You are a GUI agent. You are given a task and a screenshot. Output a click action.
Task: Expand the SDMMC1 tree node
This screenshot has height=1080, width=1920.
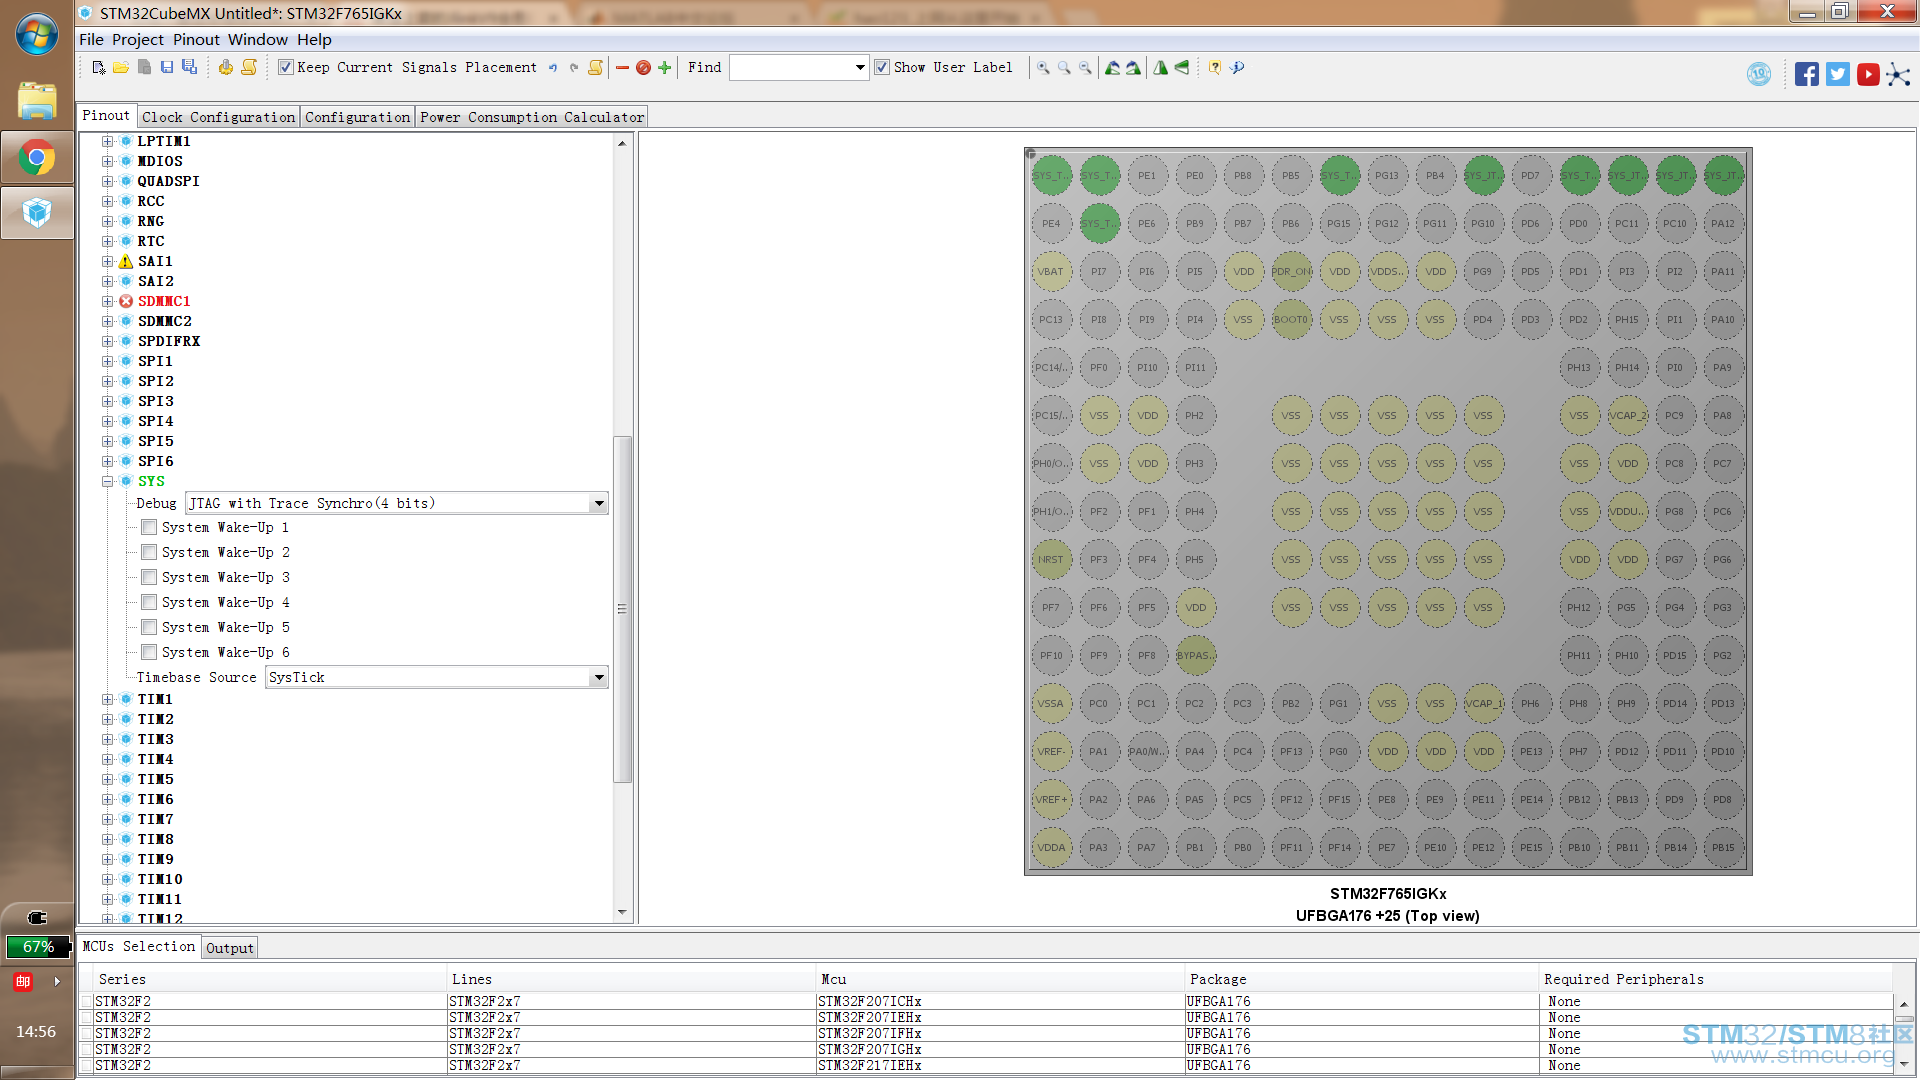pos(107,301)
